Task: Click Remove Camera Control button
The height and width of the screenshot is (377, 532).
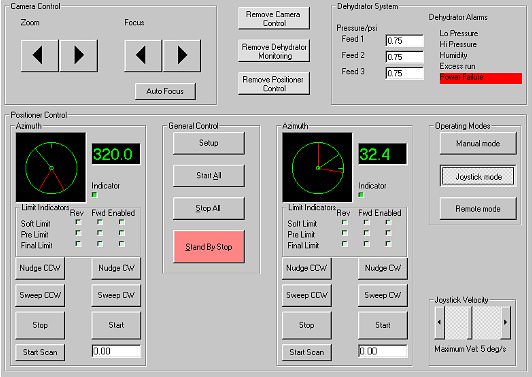Action: pos(274,18)
